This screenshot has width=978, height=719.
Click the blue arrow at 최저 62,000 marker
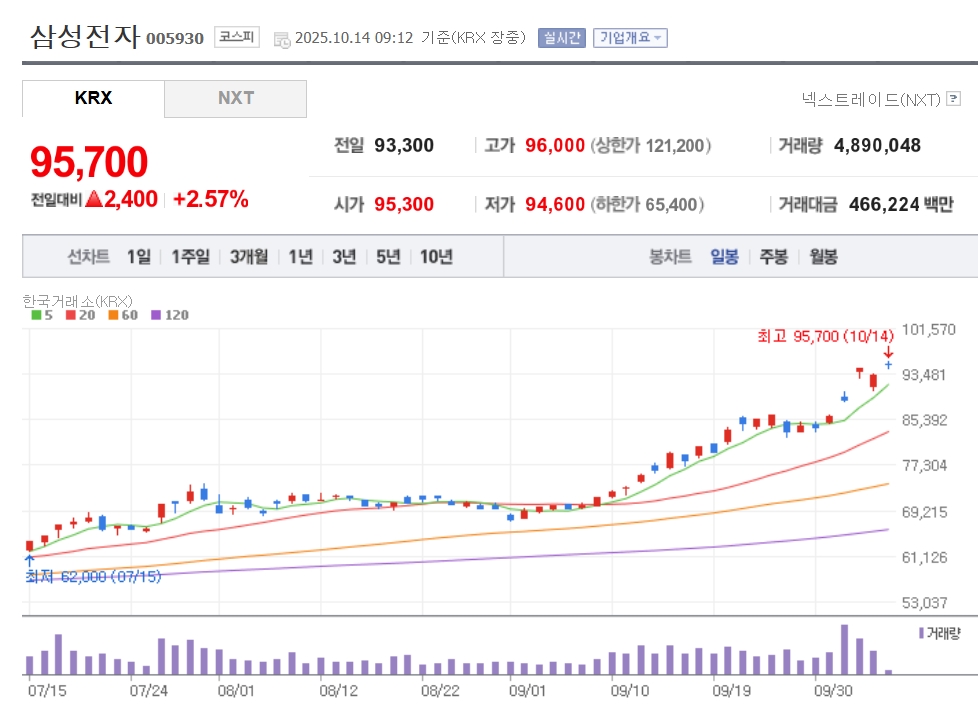pyautogui.click(x=29, y=562)
